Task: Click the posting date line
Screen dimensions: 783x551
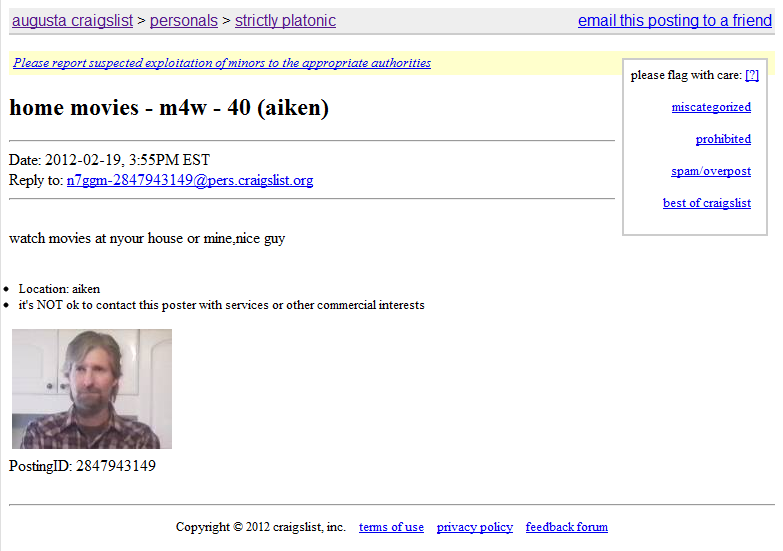Action: (x=109, y=160)
